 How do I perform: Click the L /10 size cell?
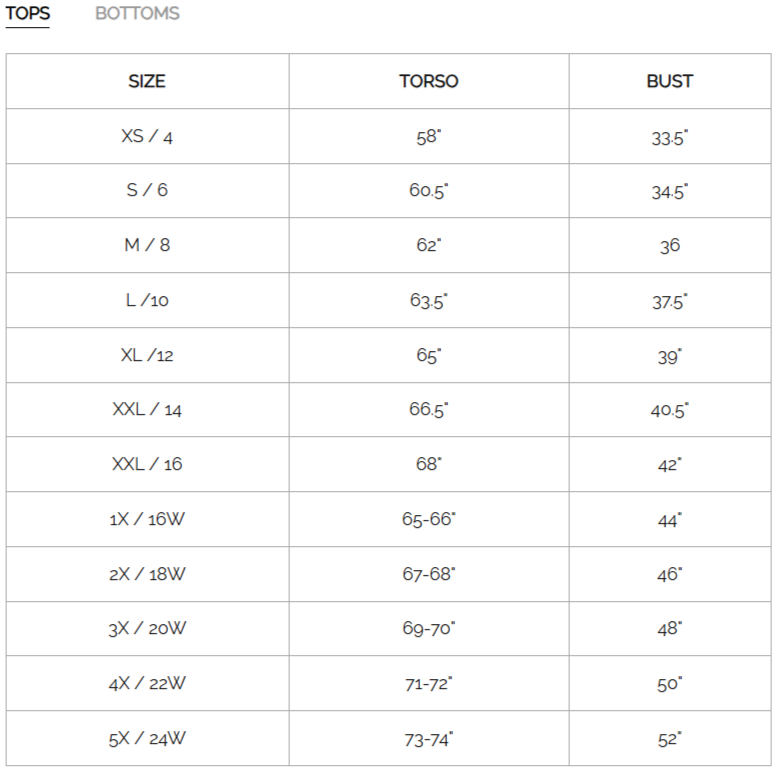[x=147, y=300]
